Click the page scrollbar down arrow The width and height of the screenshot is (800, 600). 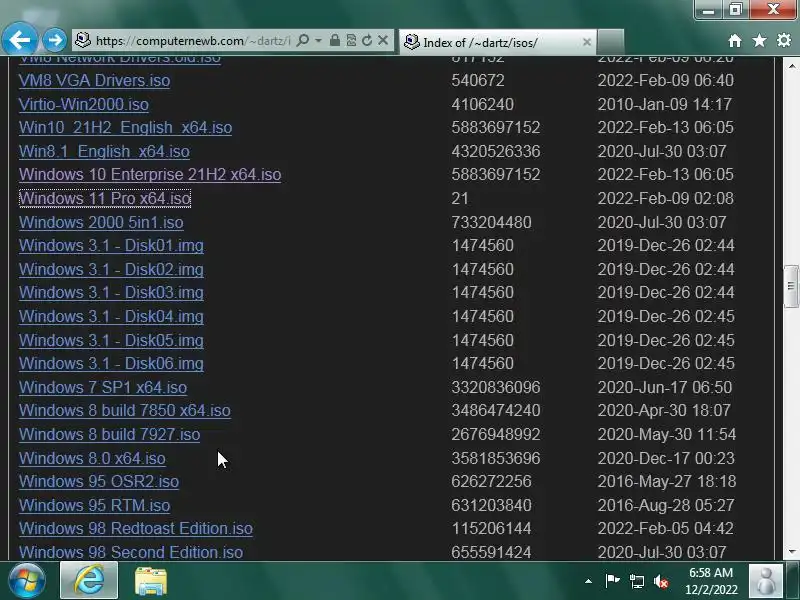(x=791, y=552)
